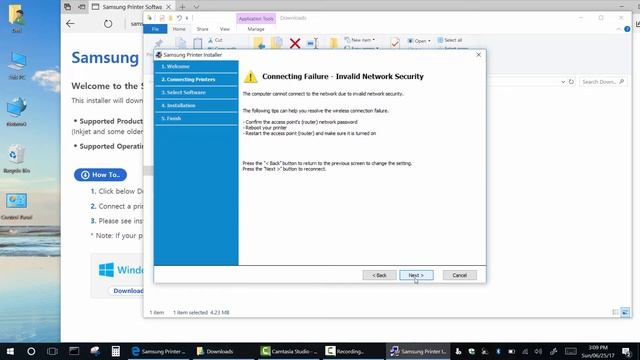Click the Rename icon in the ribbon
This screenshot has width=640, height=360.
pyautogui.click(x=313, y=43)
